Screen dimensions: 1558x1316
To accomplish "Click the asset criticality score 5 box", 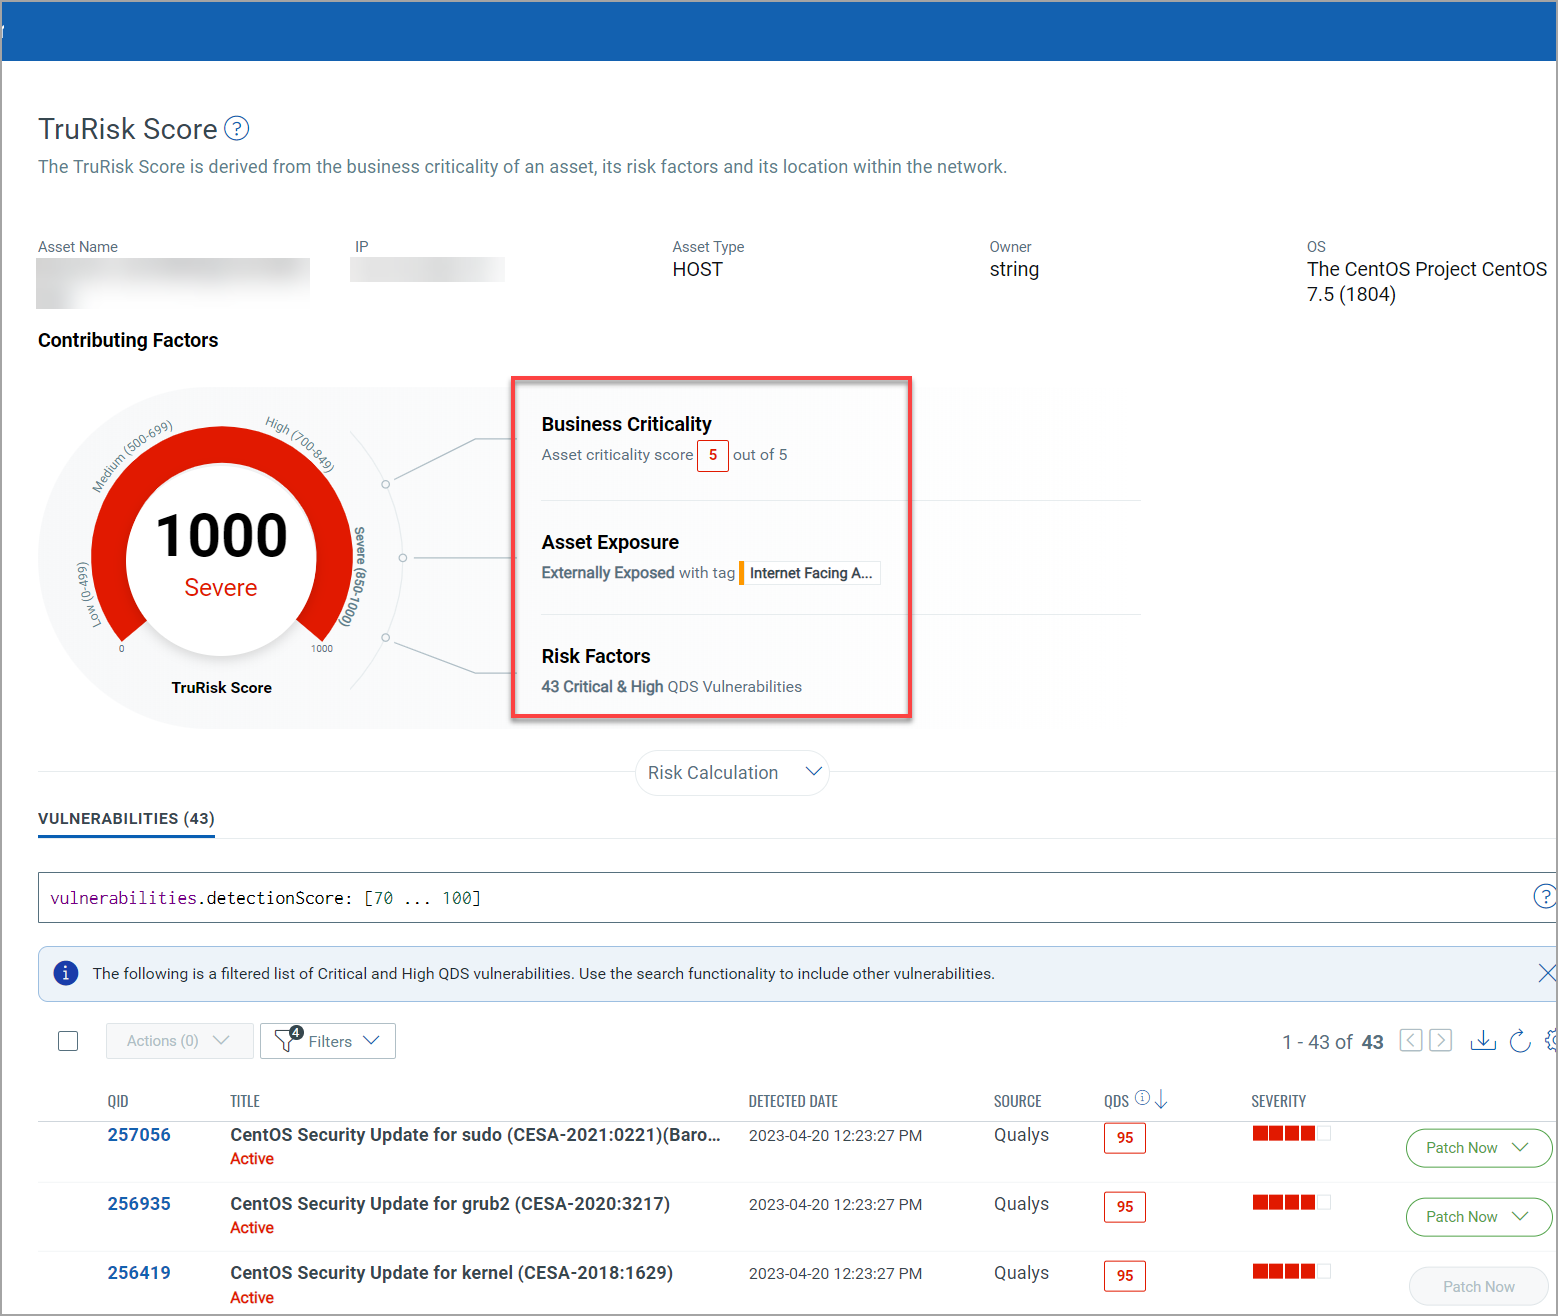I will pyautogui.click(x=713, y=455).
